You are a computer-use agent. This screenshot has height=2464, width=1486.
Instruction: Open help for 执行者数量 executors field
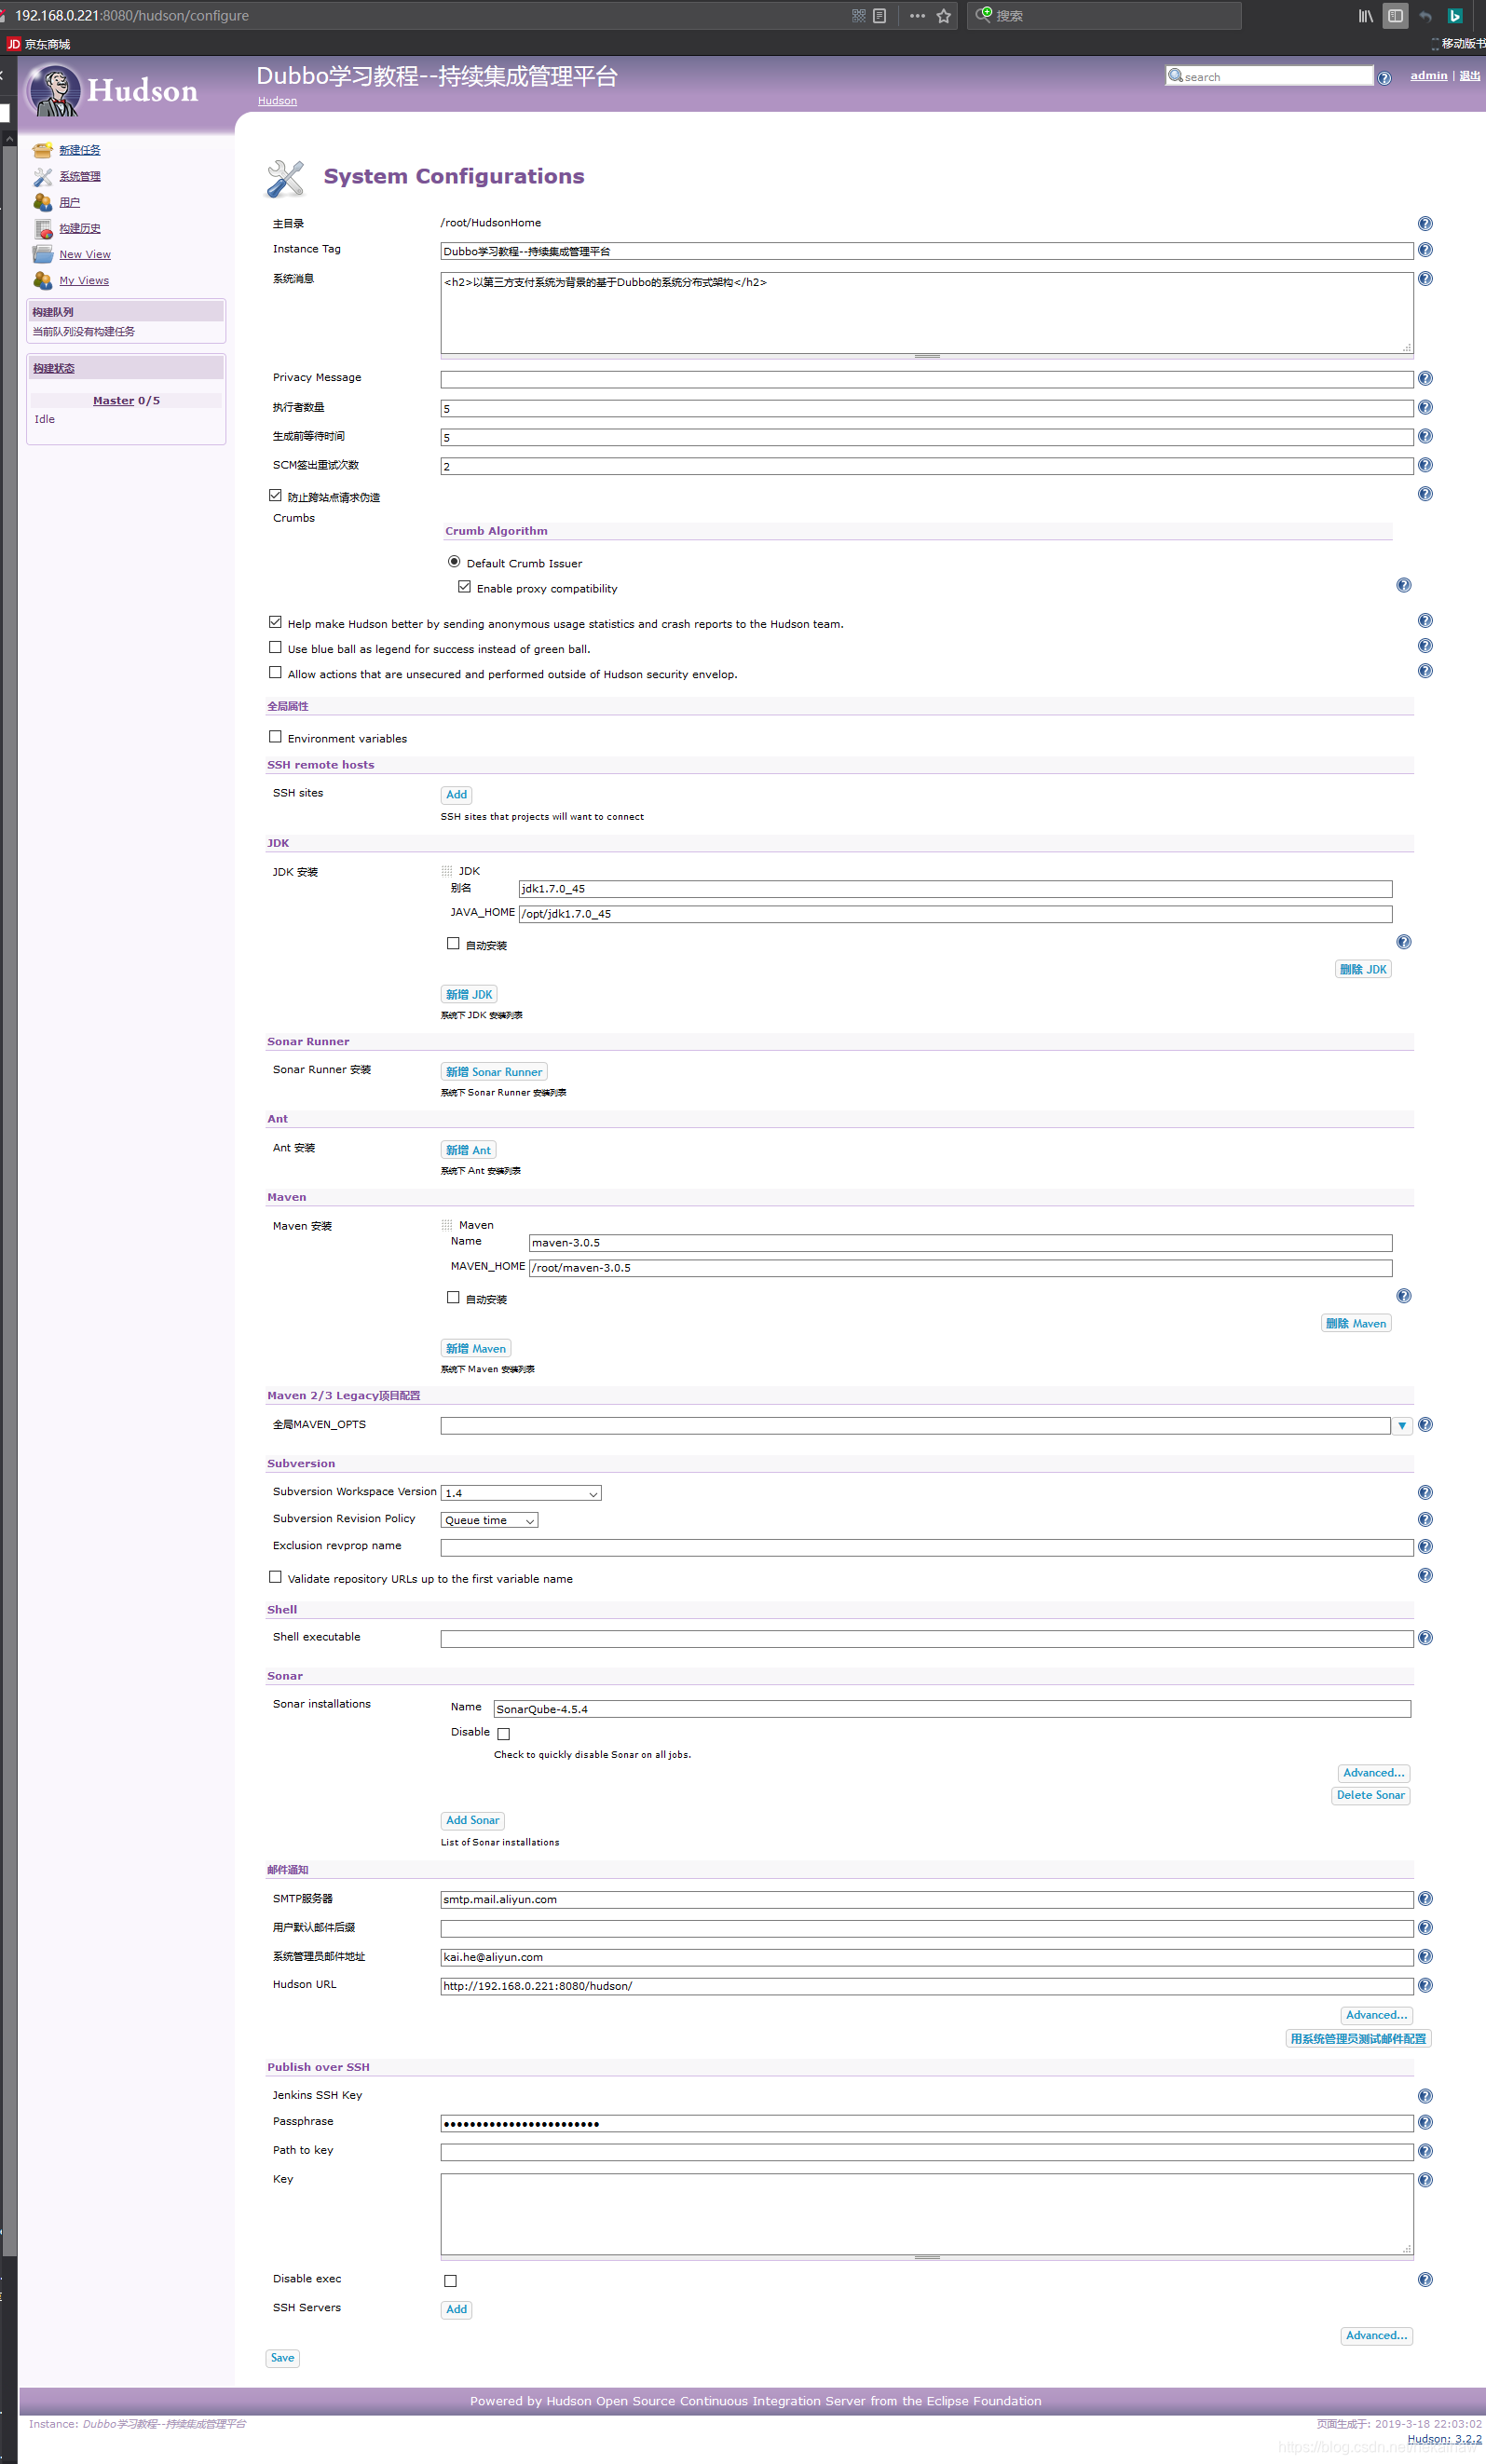(x=1425, y=407)
